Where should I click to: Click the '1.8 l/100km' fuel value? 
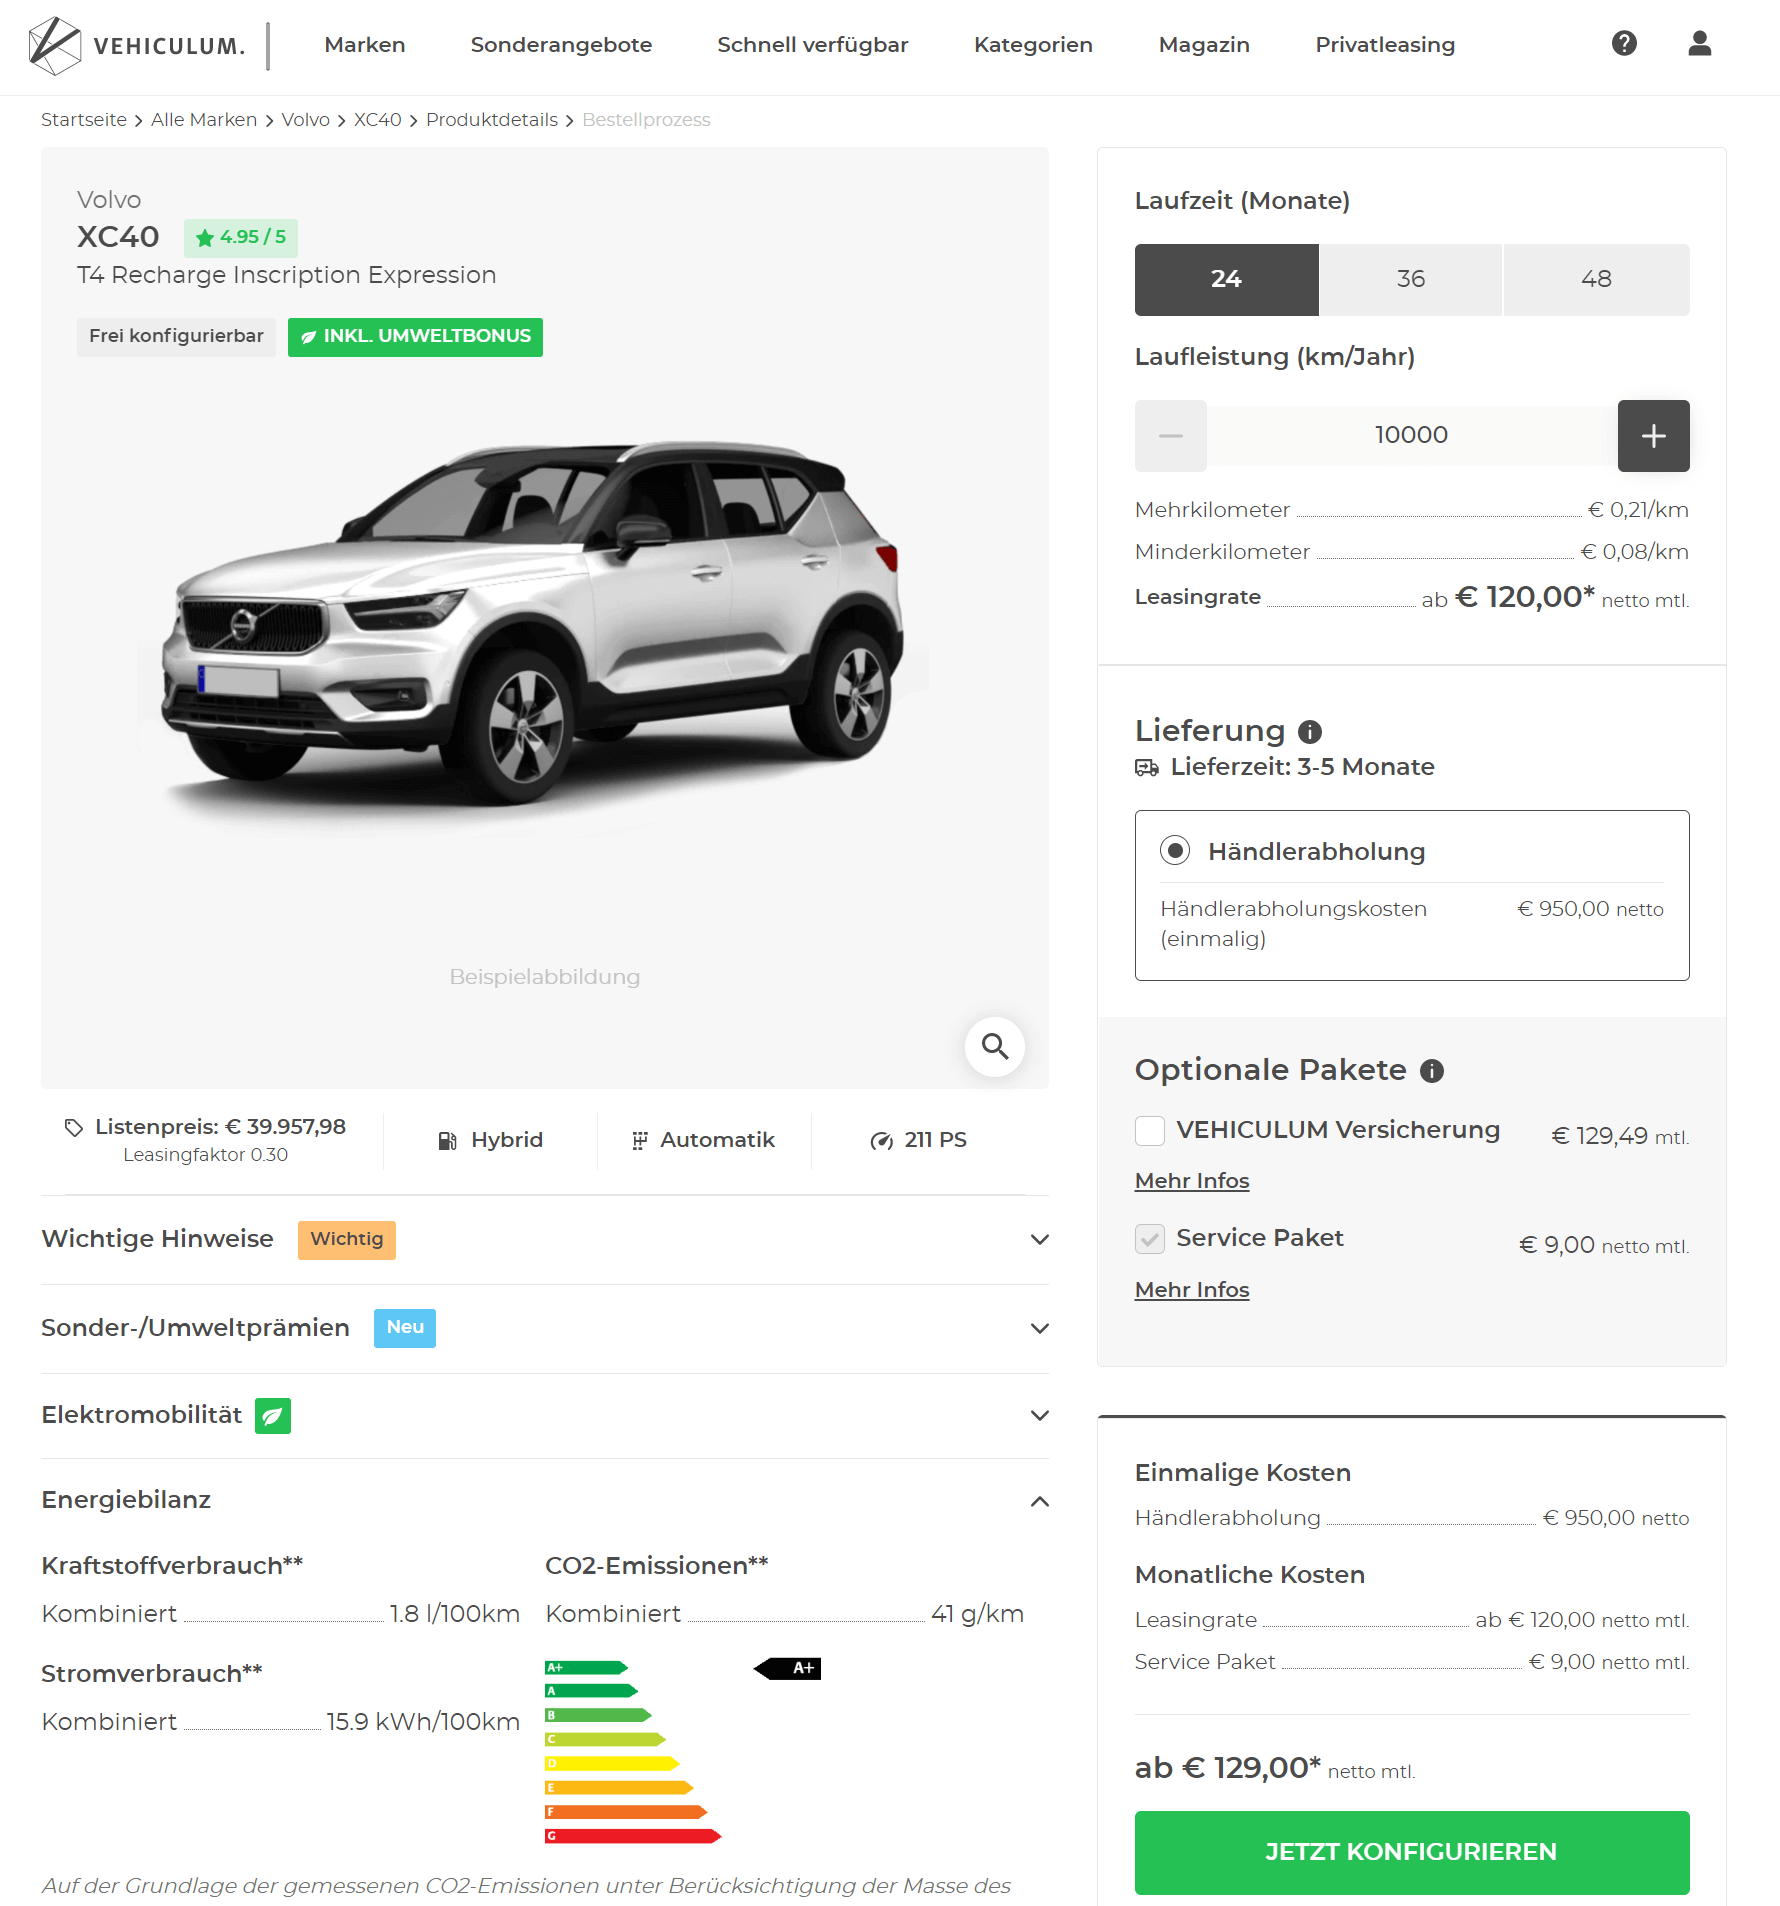click(x=455, y=1614)
